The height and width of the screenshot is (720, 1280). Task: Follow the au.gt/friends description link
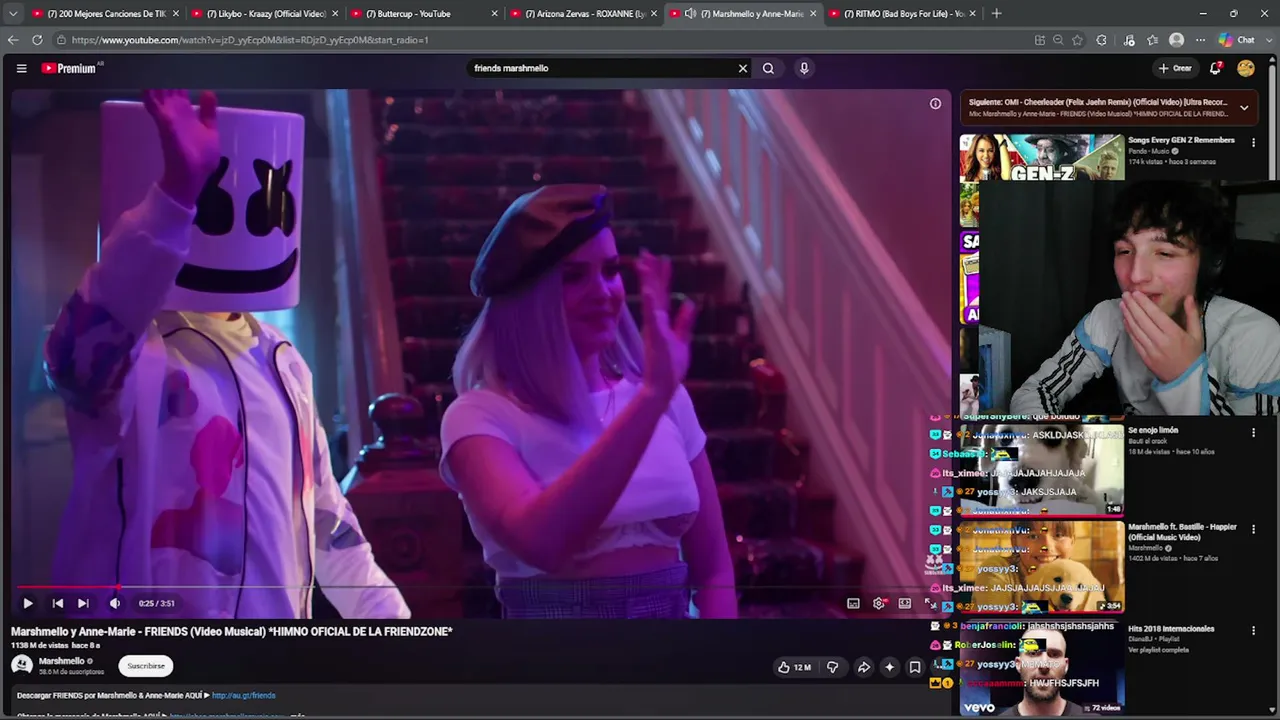(x=243, y=695)
